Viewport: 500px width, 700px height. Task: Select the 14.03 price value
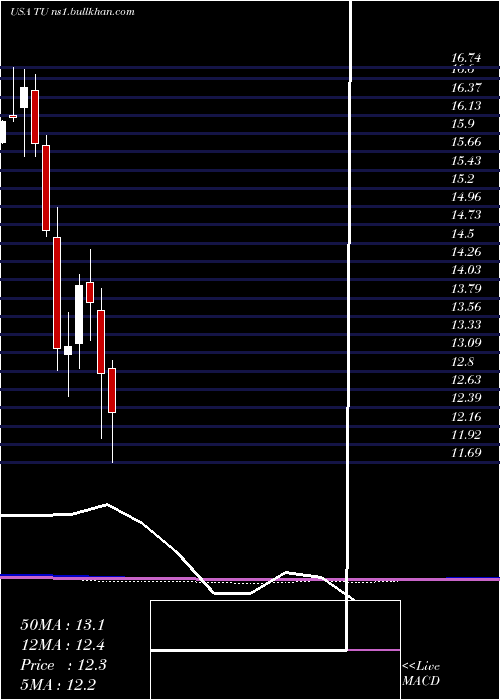point(466,270)
